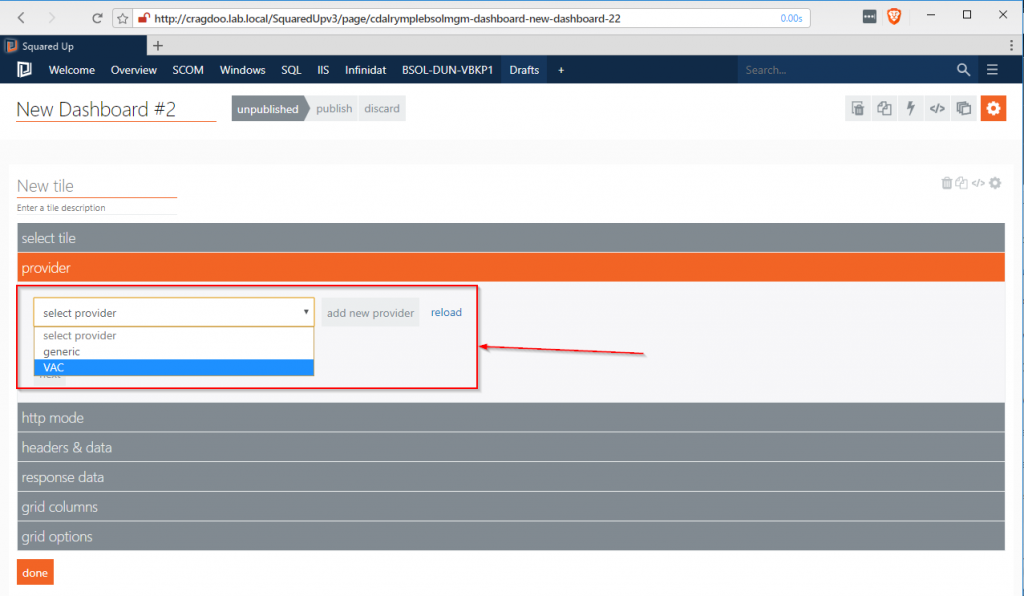Click the reload link
The image size is (1024, 596).
[446, 312]
